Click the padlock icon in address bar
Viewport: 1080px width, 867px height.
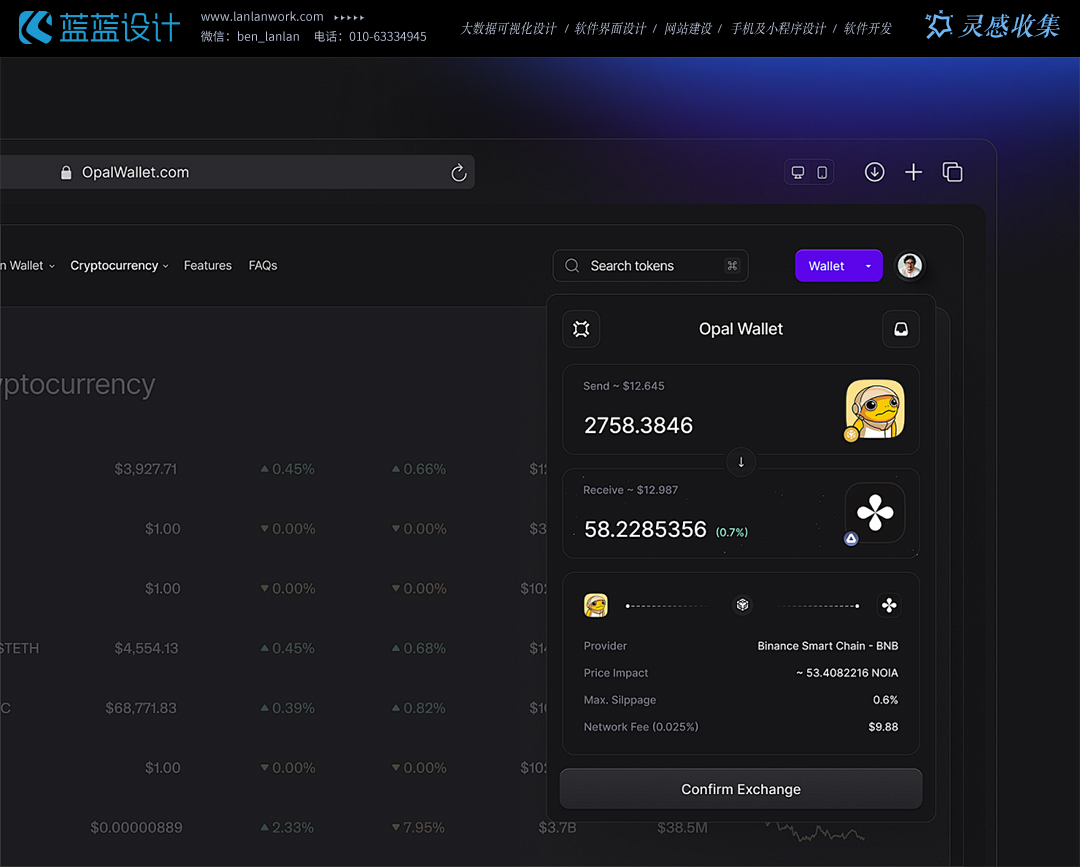click(x=66, y=173)
